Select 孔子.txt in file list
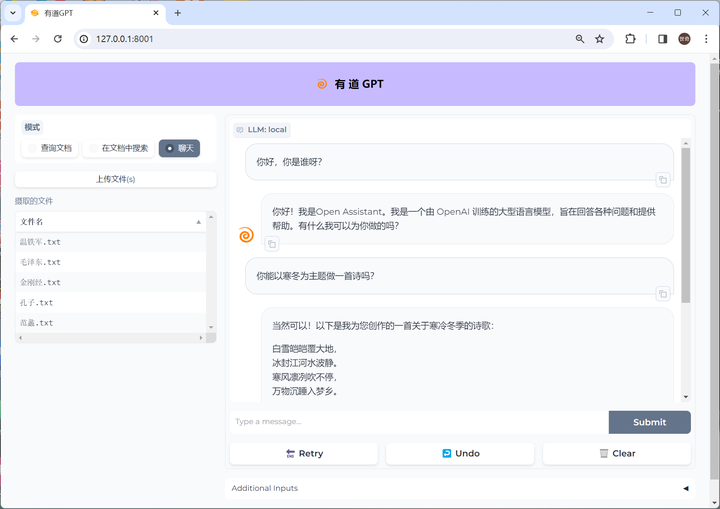The width and height of the screenshot is (720, 509). [111, 303]
